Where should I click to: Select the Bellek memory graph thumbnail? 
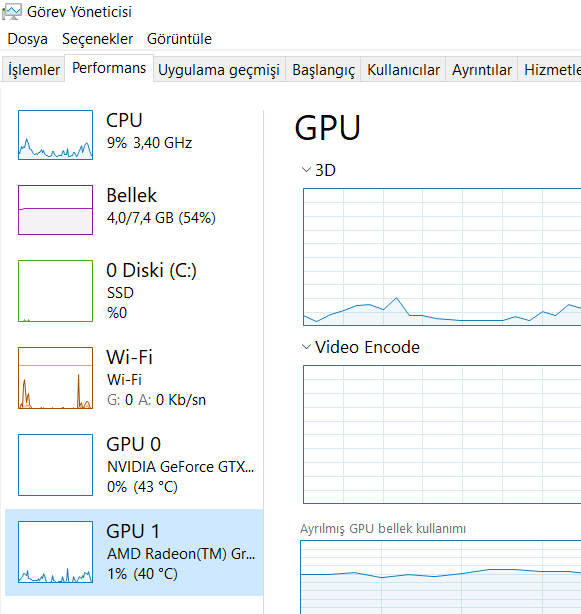55,210
